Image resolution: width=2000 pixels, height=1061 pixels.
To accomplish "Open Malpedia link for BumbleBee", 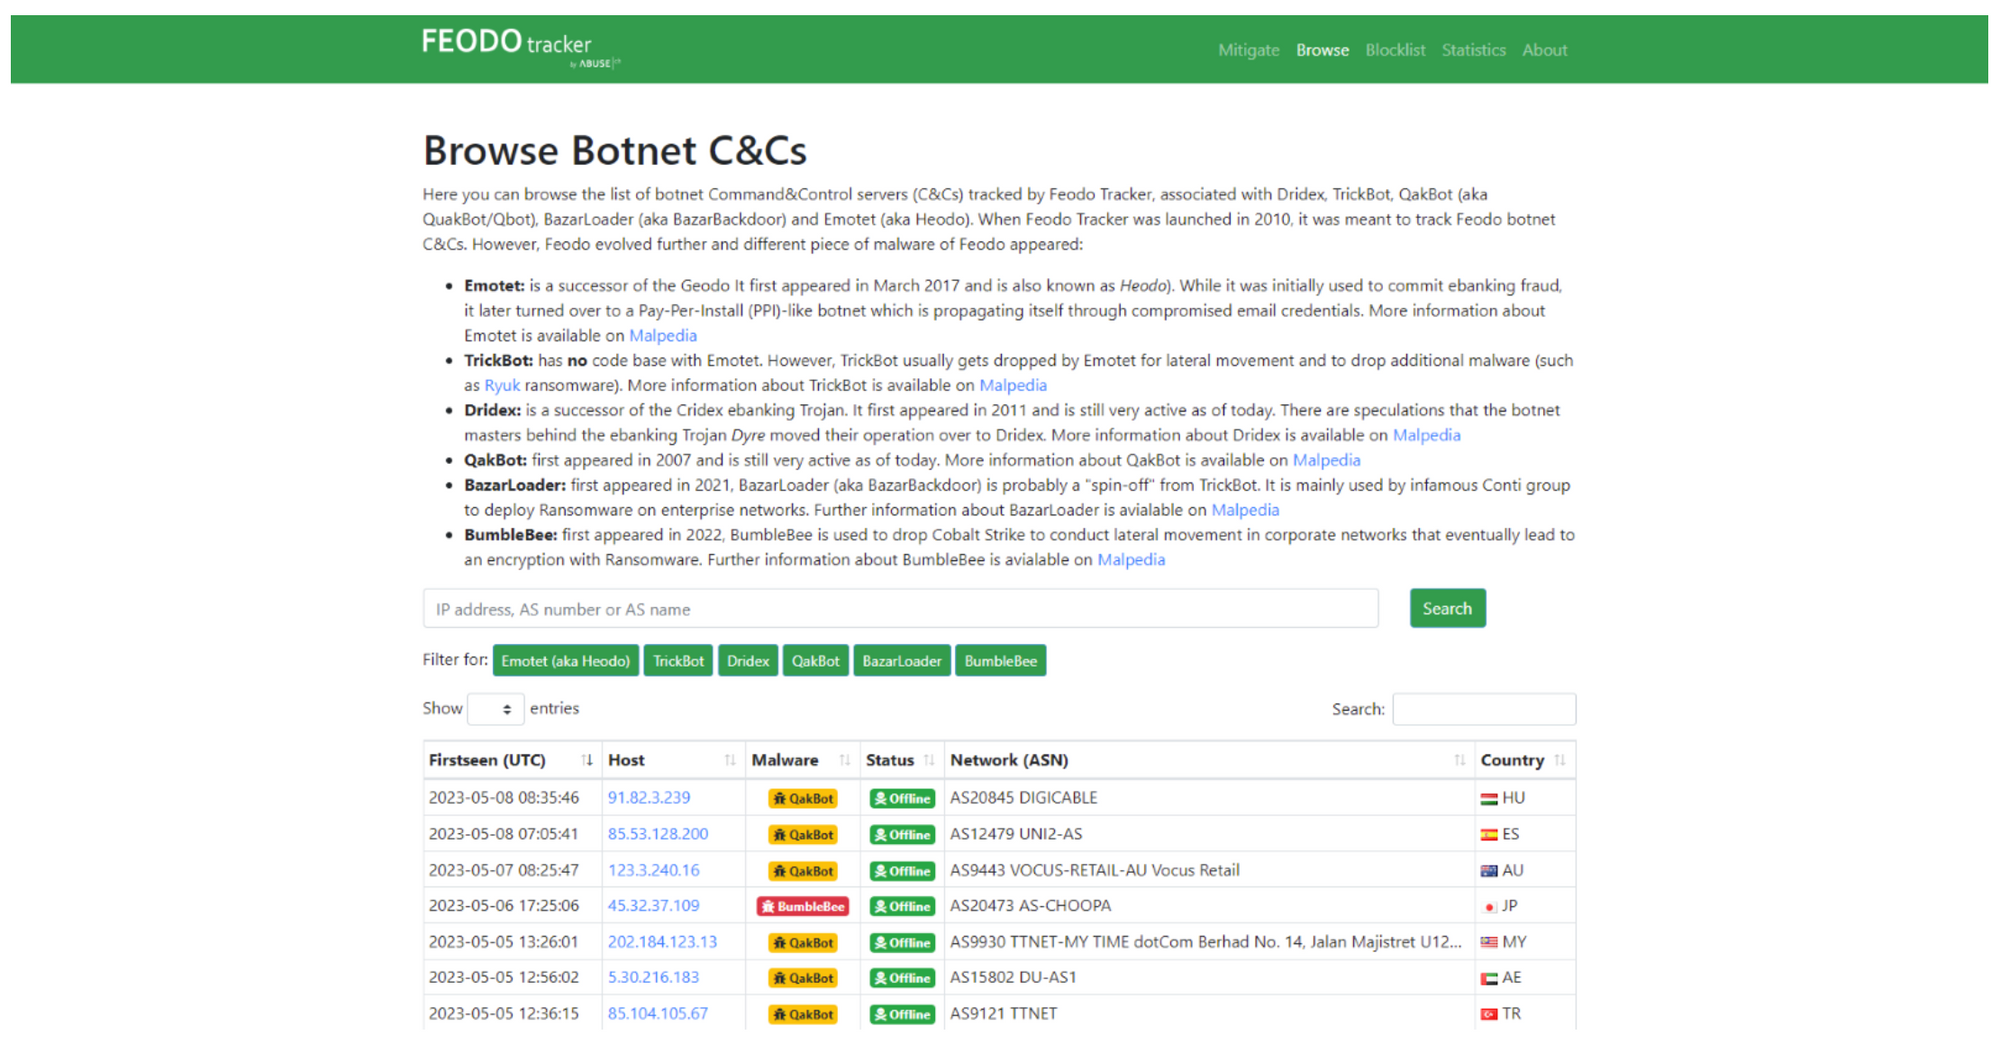I will pyautogui.click(x=1131, y=560).
